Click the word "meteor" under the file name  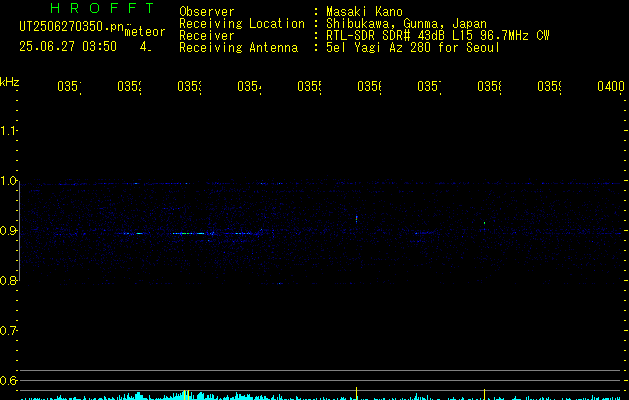coord(145,32)
